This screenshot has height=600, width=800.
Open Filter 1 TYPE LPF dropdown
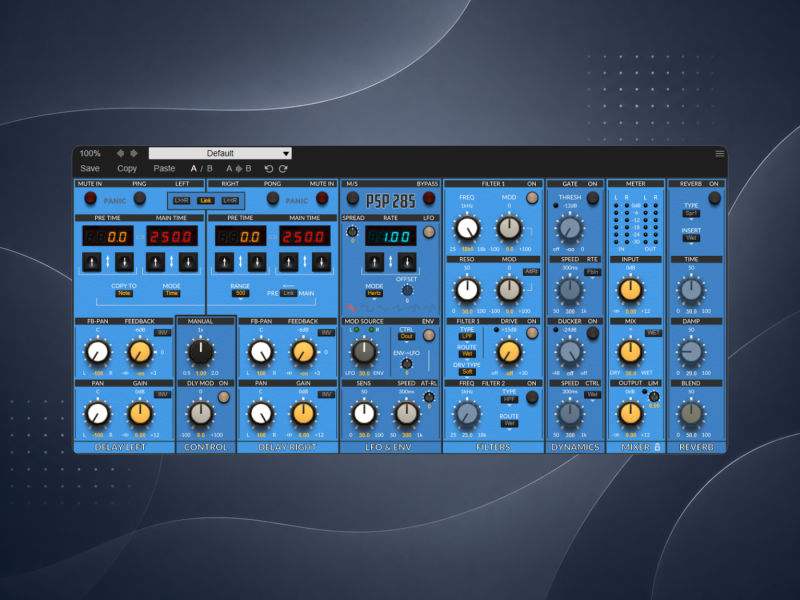(467, 337)
